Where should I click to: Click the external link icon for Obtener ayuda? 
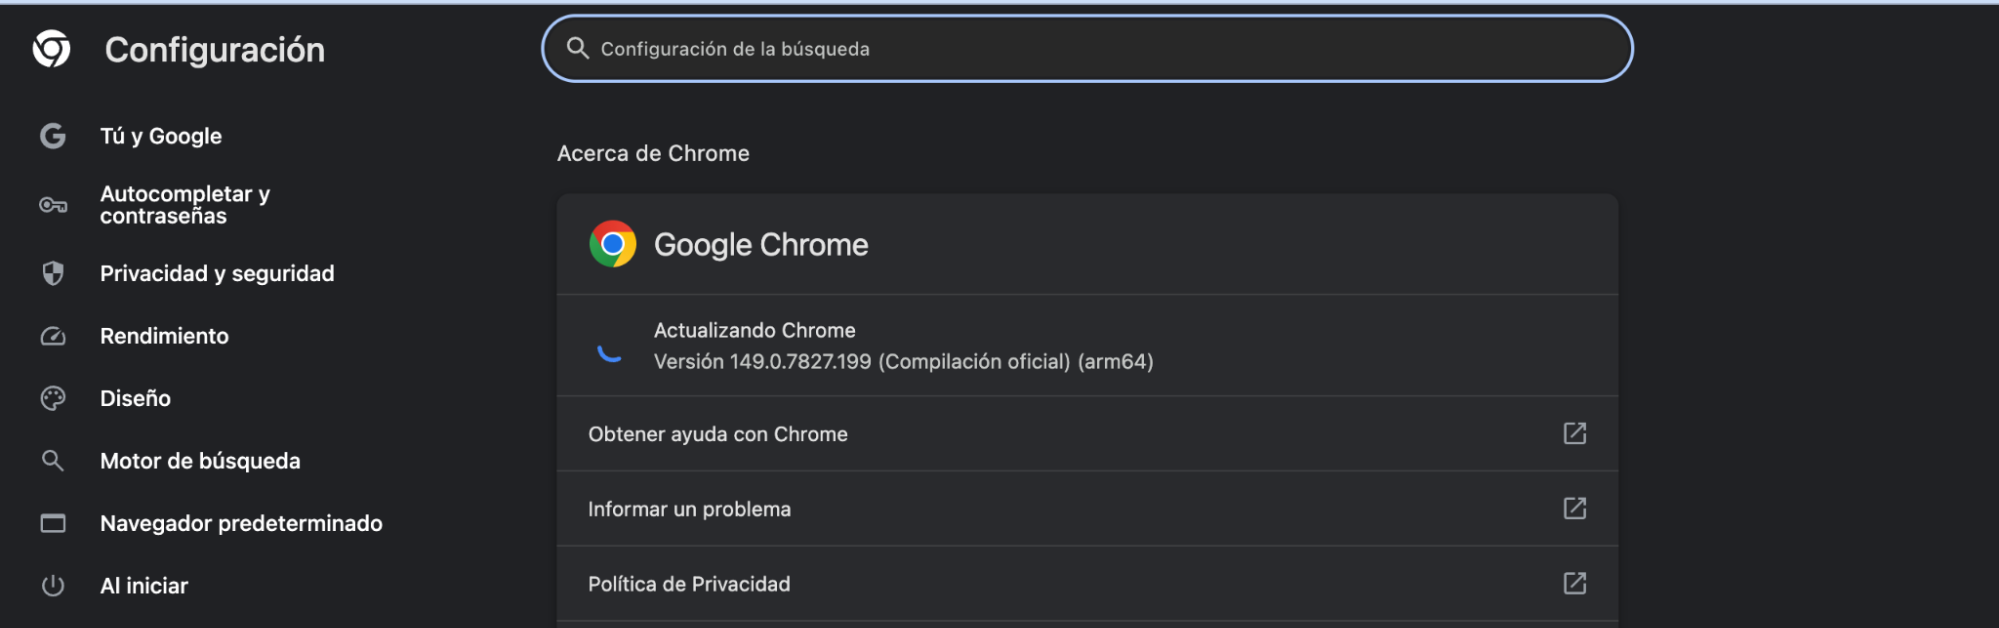1575,433
